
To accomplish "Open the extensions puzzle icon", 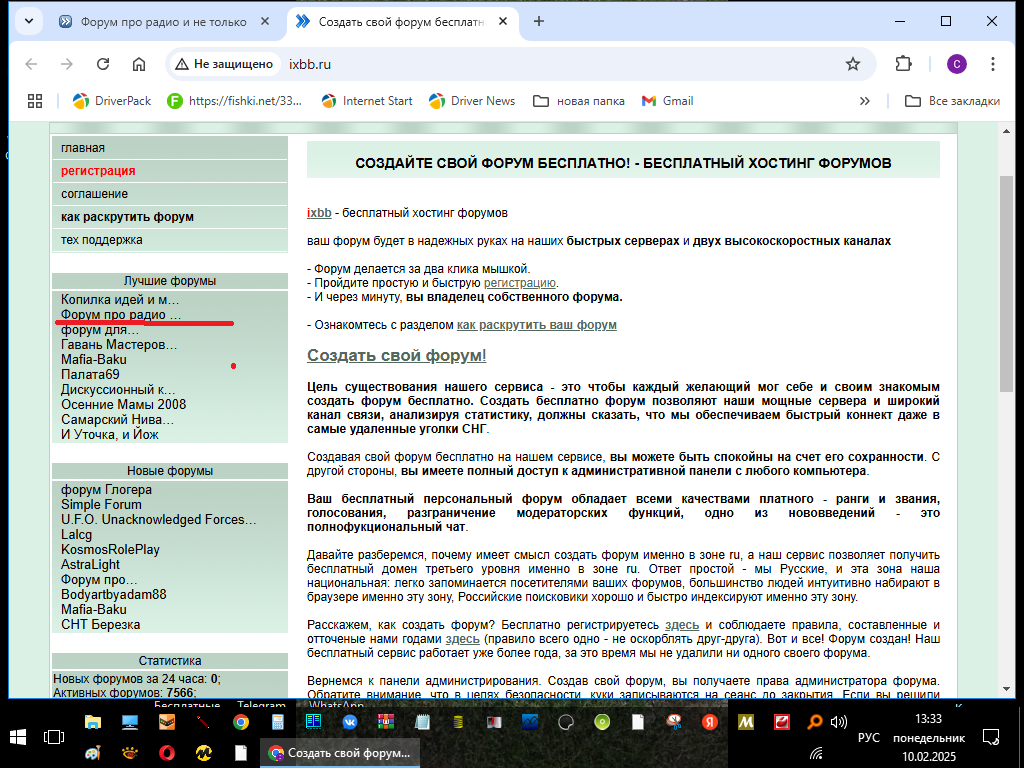I will (x=903, y=64).
